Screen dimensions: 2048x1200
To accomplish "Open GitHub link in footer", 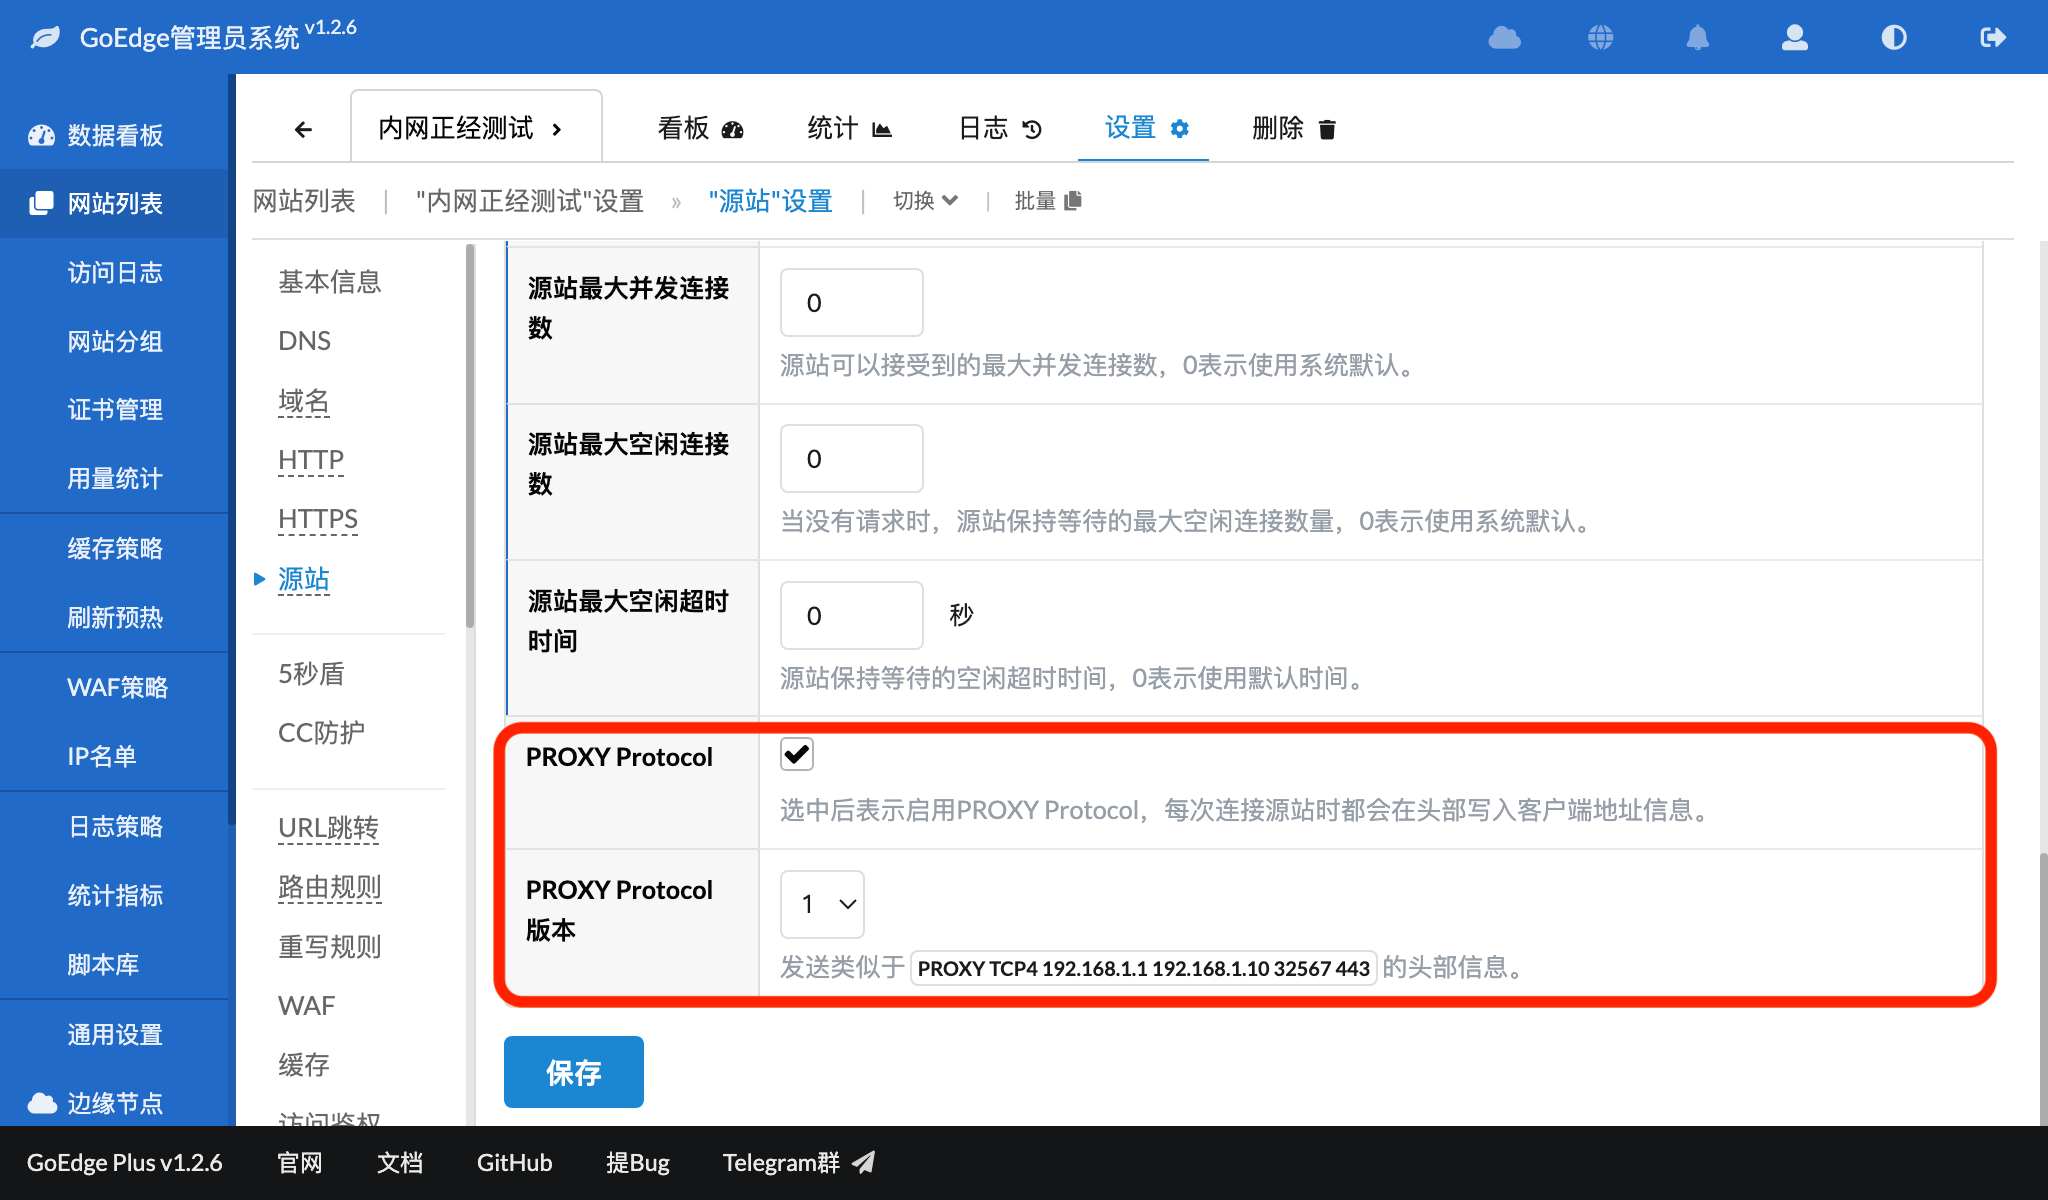I will point(514,1162).
